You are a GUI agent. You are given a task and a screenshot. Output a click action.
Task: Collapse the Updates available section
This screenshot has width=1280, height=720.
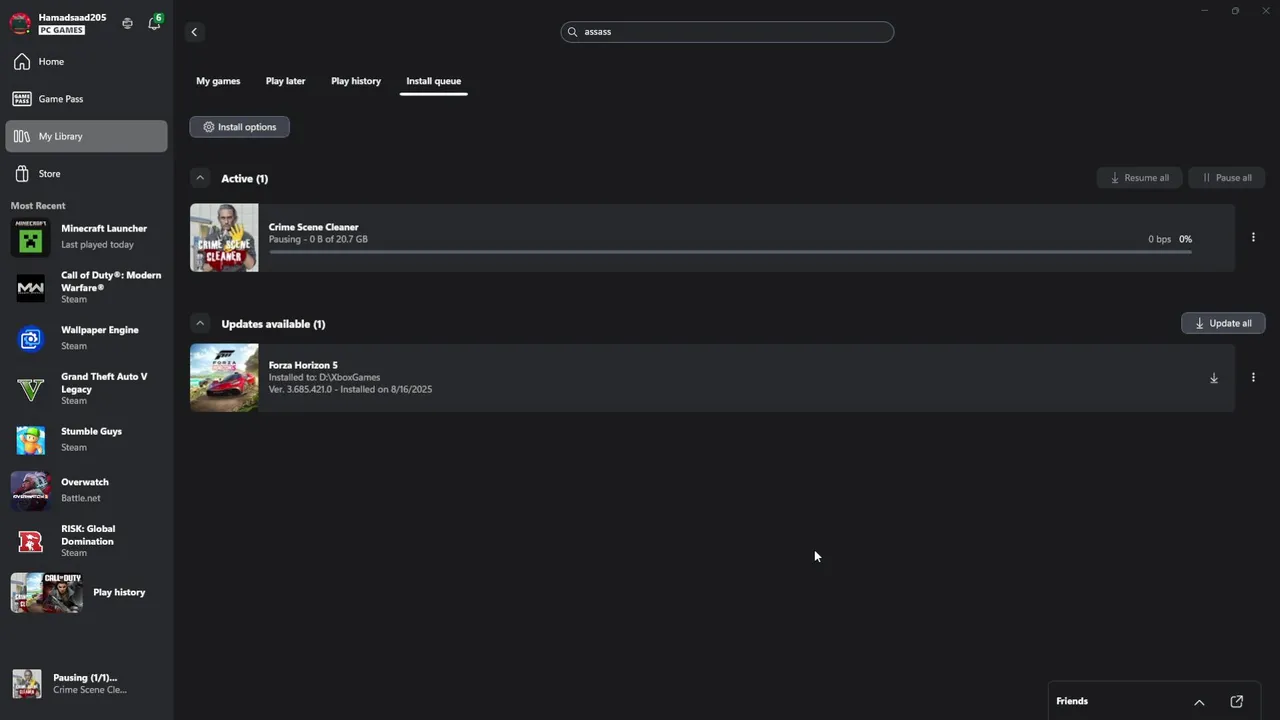pyautogui.click(x=200, y=324)
